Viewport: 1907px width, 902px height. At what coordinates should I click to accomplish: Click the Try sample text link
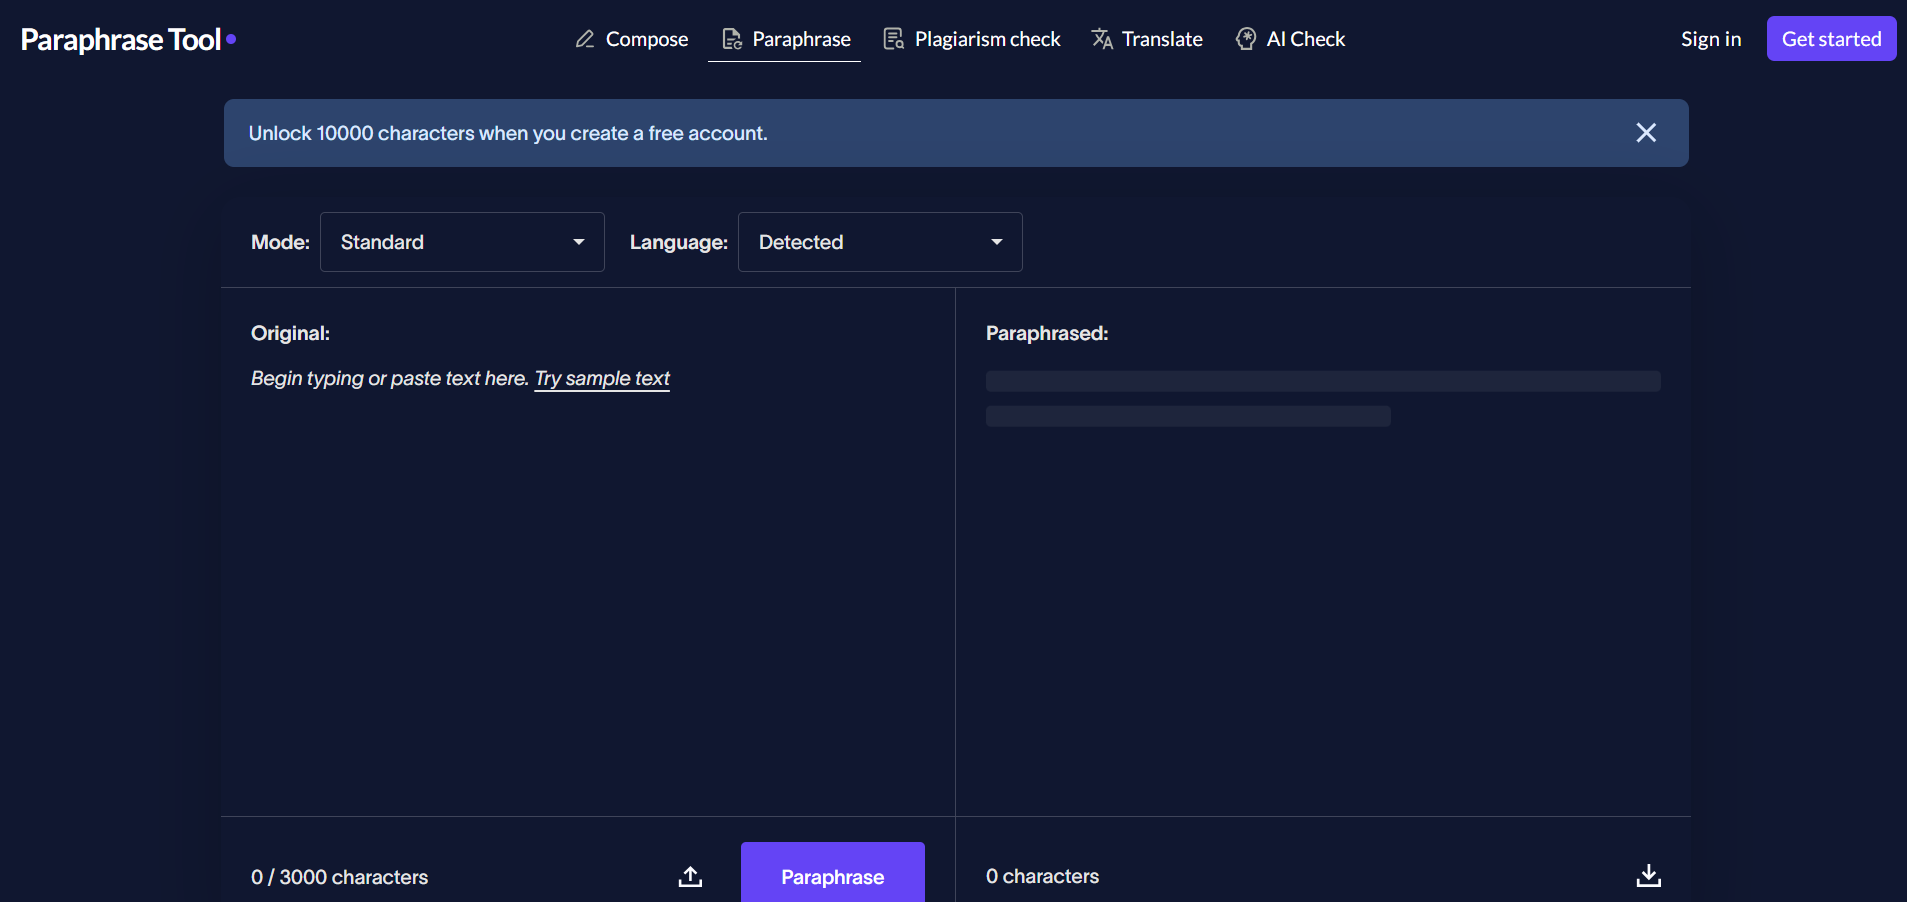[602, 378]
